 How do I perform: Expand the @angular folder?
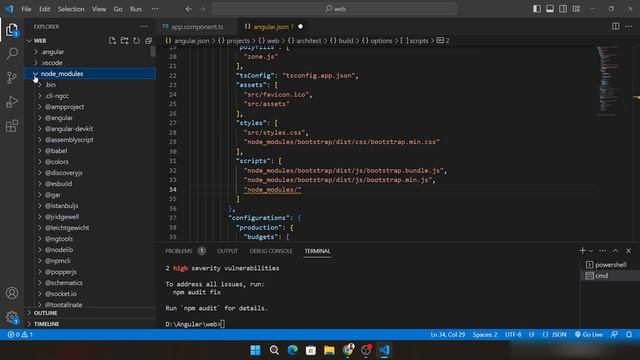(90, 118)
